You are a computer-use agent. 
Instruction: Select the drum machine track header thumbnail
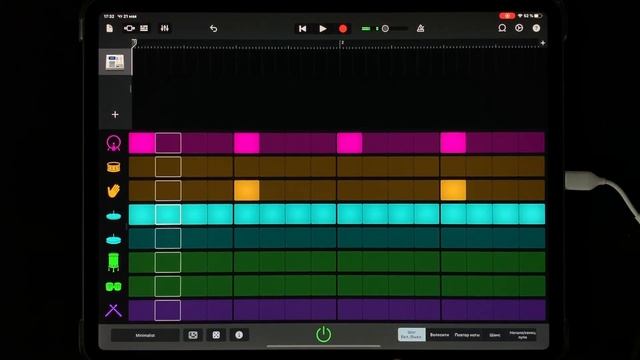click(x=115, y=62)
